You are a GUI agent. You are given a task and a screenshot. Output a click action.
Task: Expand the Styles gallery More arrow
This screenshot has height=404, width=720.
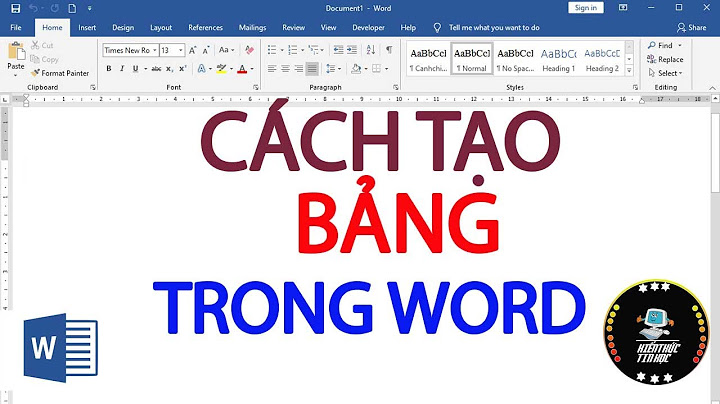629,70
